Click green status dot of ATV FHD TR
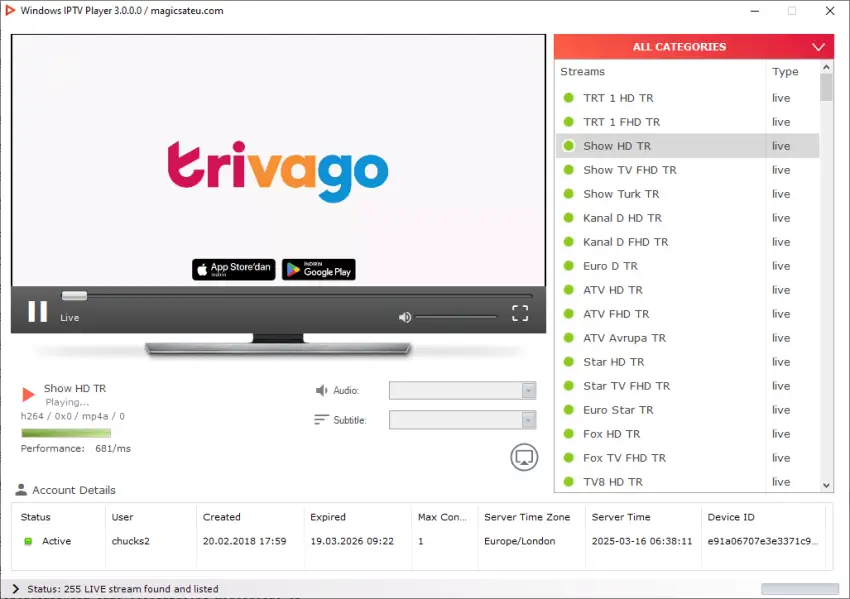Screen dimensions: 850x599 click(569, 313)
